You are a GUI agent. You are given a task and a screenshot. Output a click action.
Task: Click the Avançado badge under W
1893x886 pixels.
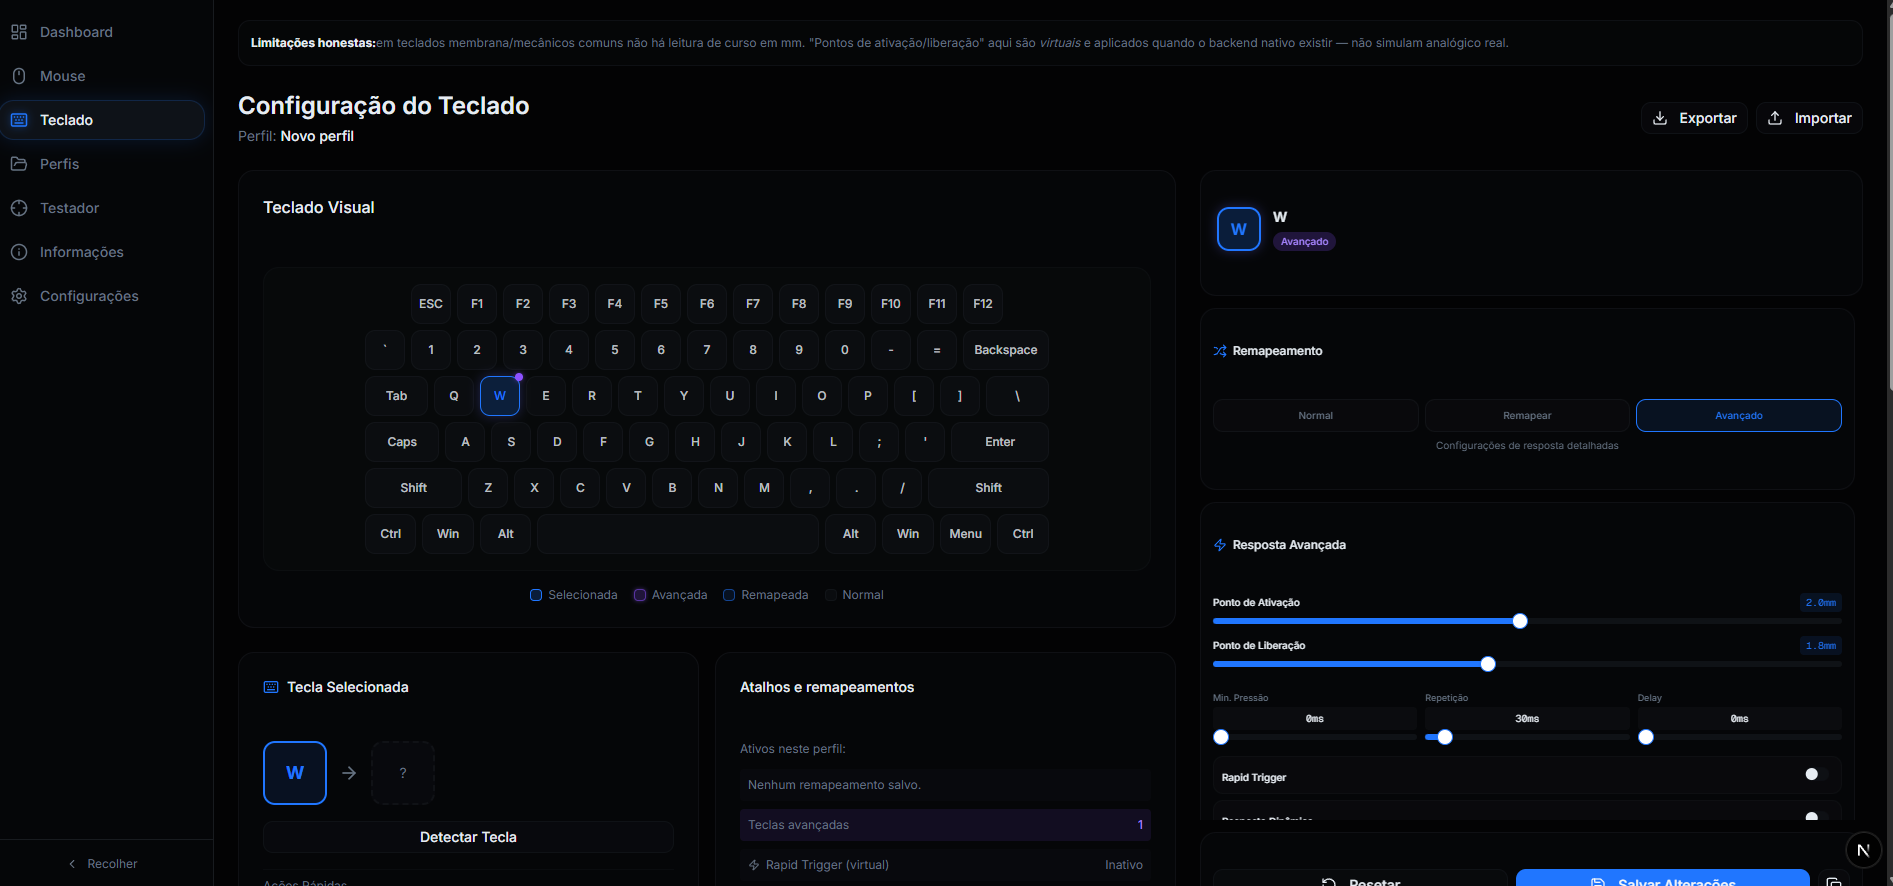[1304, 242]
